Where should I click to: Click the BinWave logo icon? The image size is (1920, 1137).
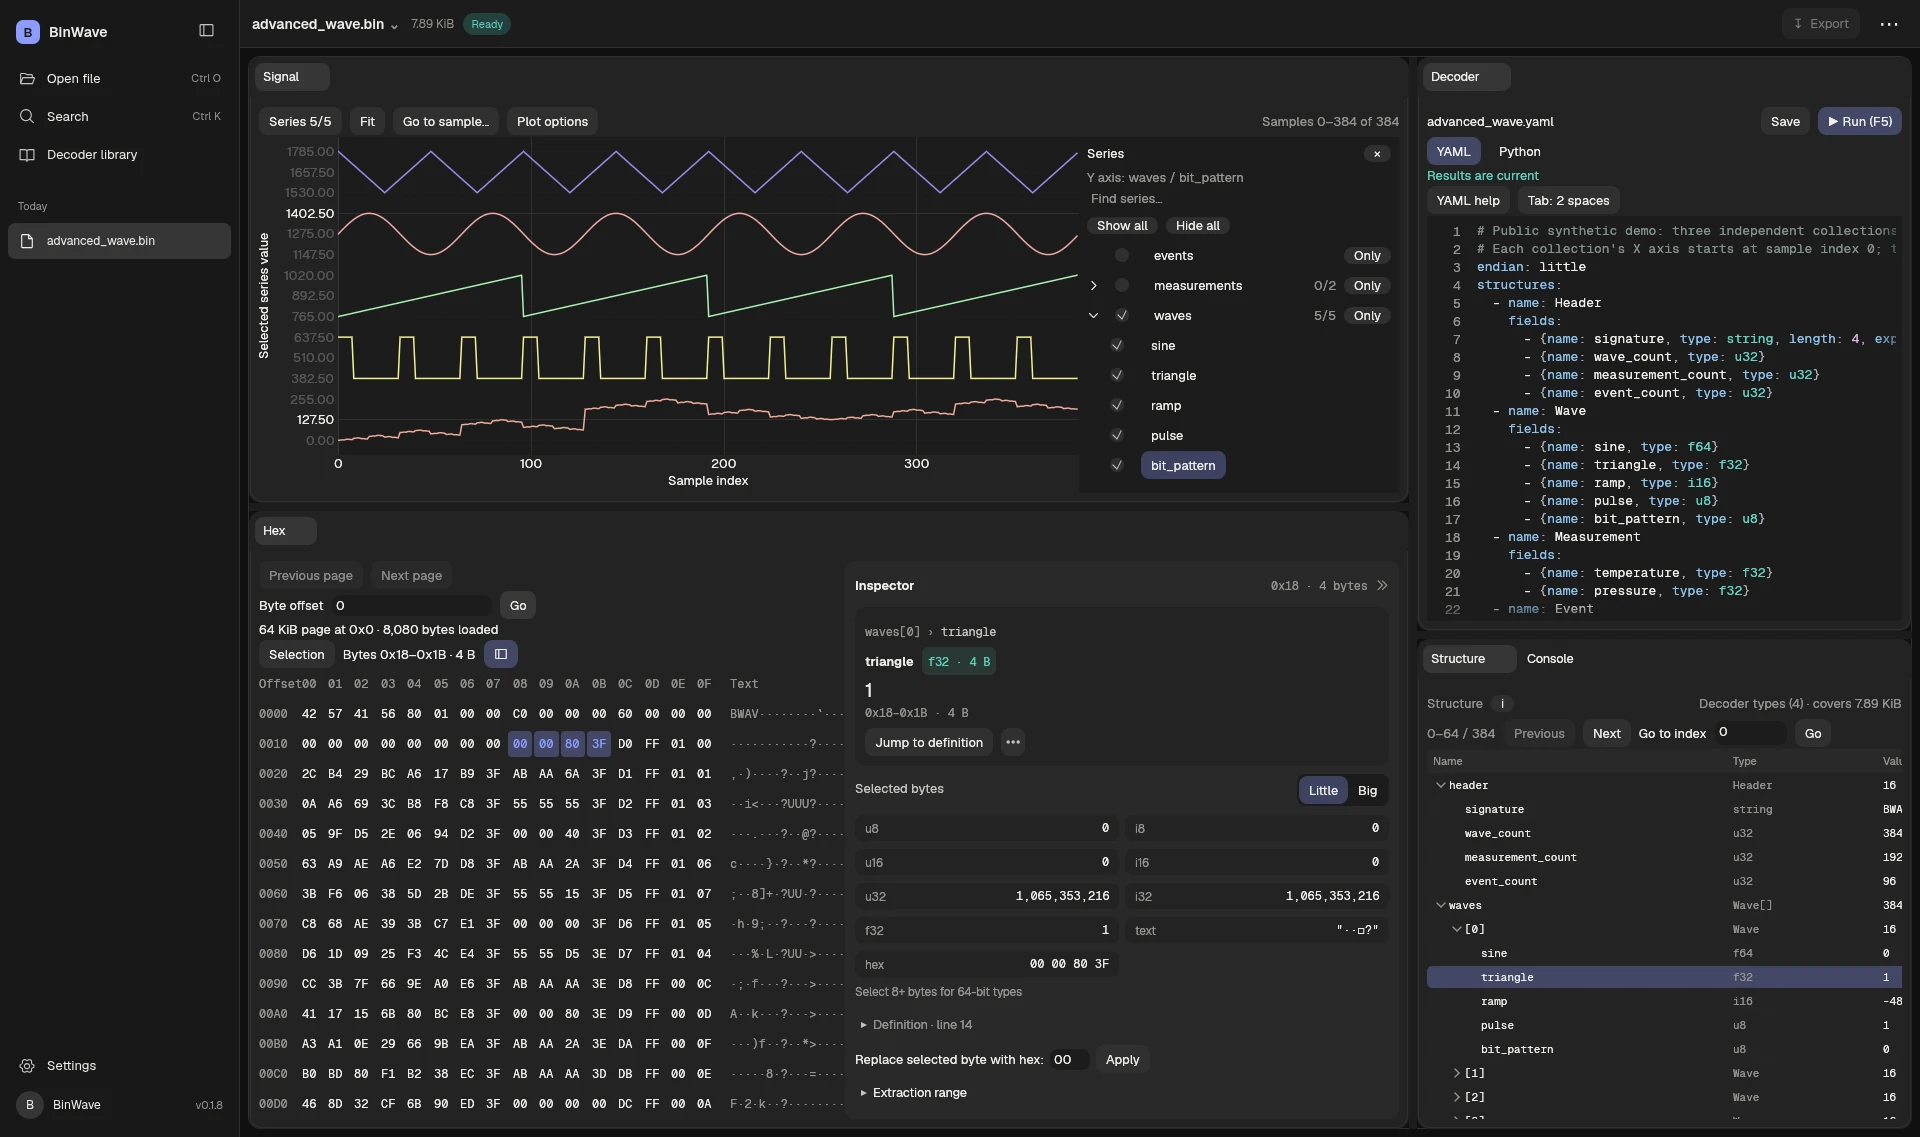tap(28, 32)
